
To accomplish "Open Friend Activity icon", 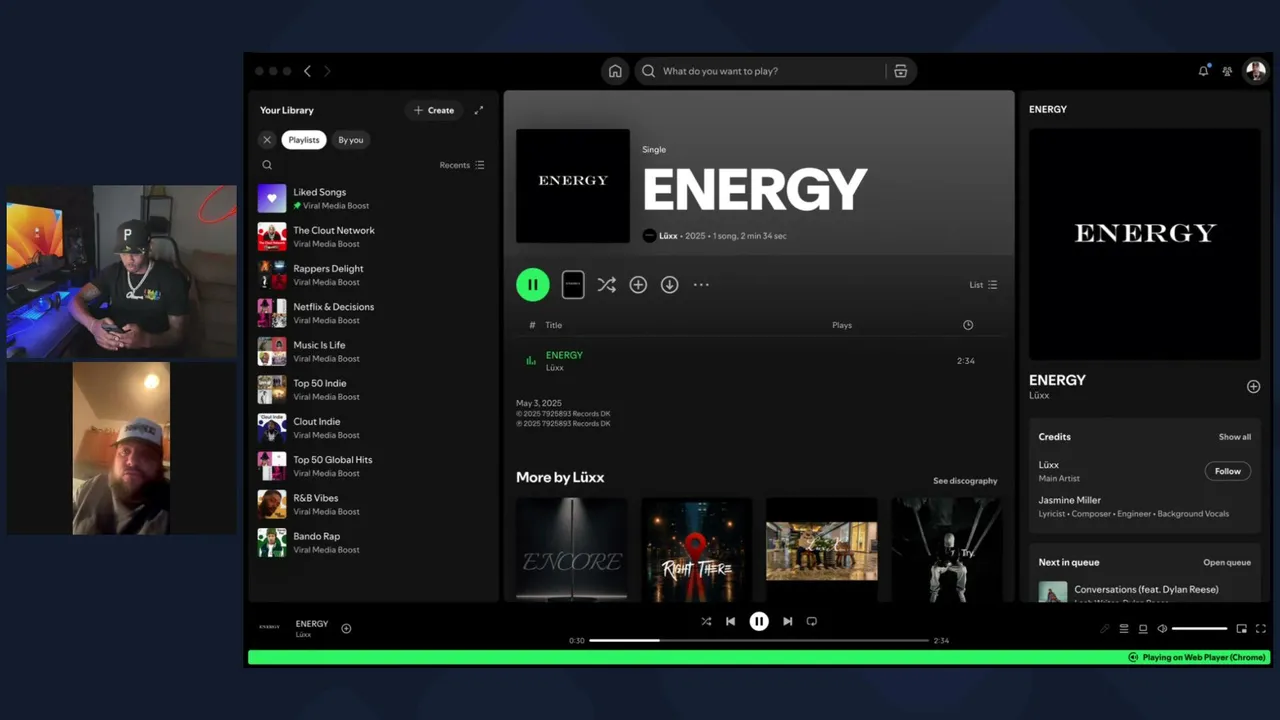I will pos(1227,71).
